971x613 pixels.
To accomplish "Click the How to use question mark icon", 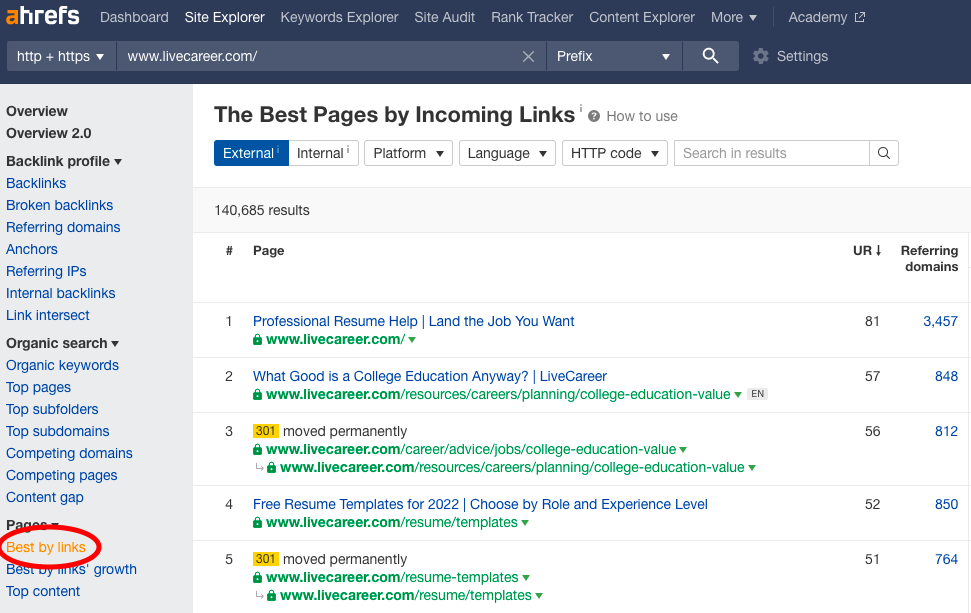I will (594, 116).
